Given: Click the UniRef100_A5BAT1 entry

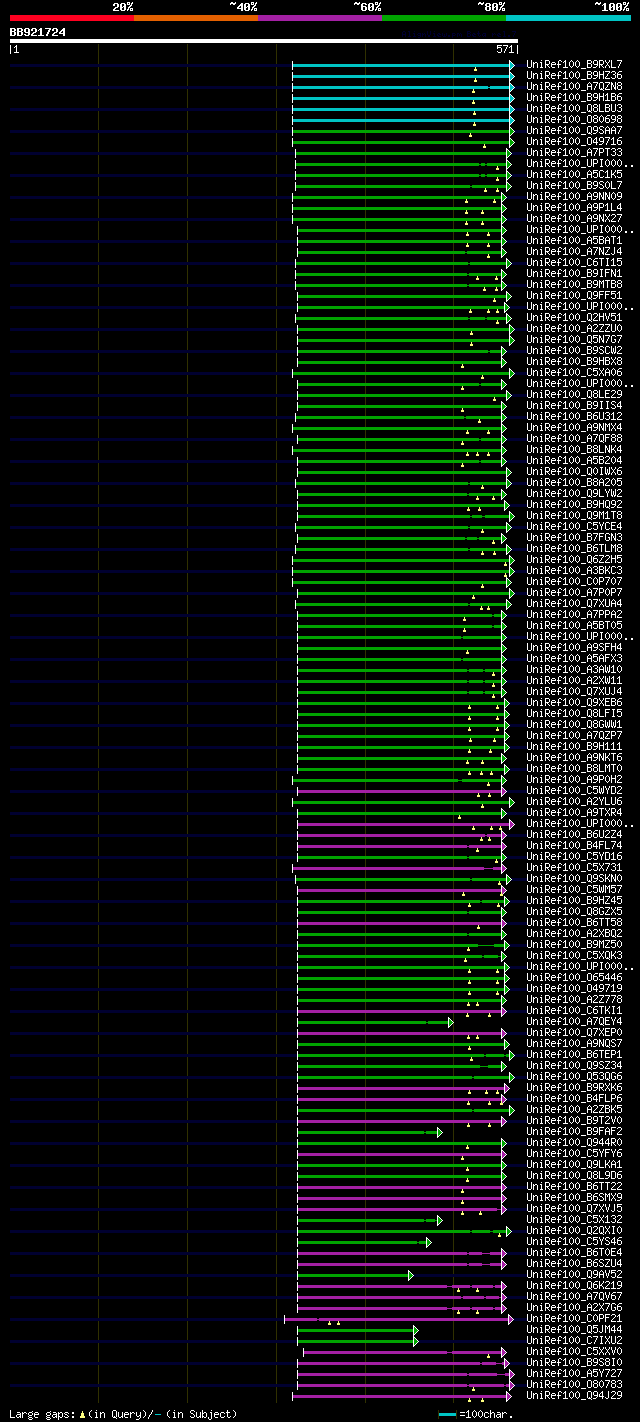Looking at the screenshot, I should pos(574,240).
